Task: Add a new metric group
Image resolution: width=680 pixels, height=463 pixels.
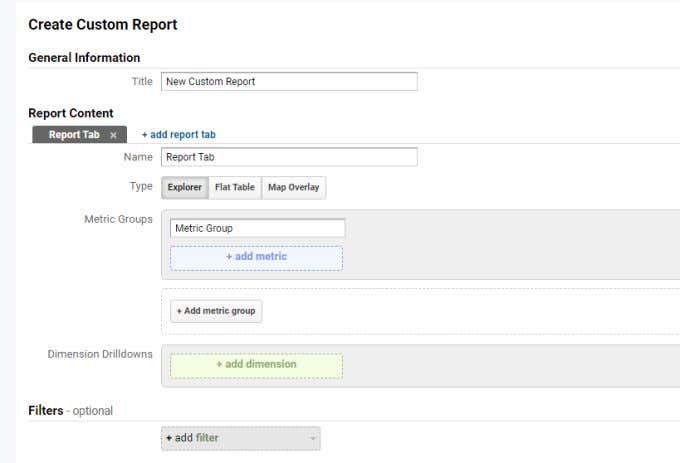Action: click(216, 311)
